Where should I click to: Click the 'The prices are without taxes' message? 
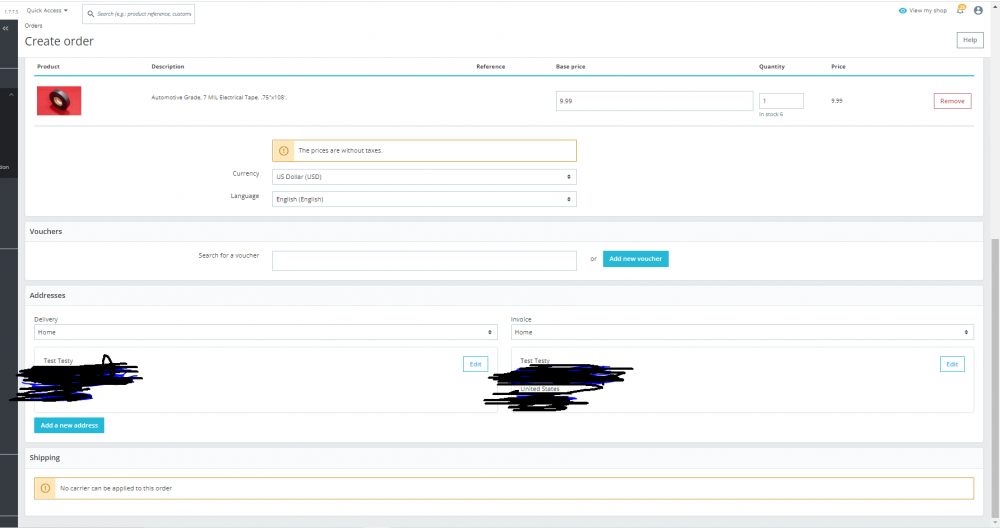341,150
